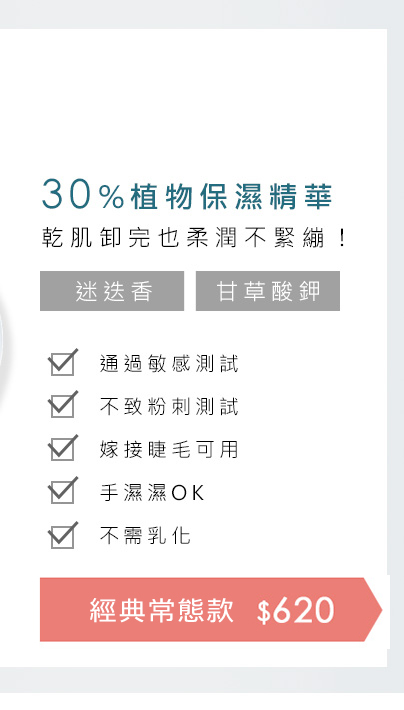Image resolution: width=404 pixels, height=710 pixels.
Task: Click the checkmark beside 手濕濕OK
Action: click(63, 490)
